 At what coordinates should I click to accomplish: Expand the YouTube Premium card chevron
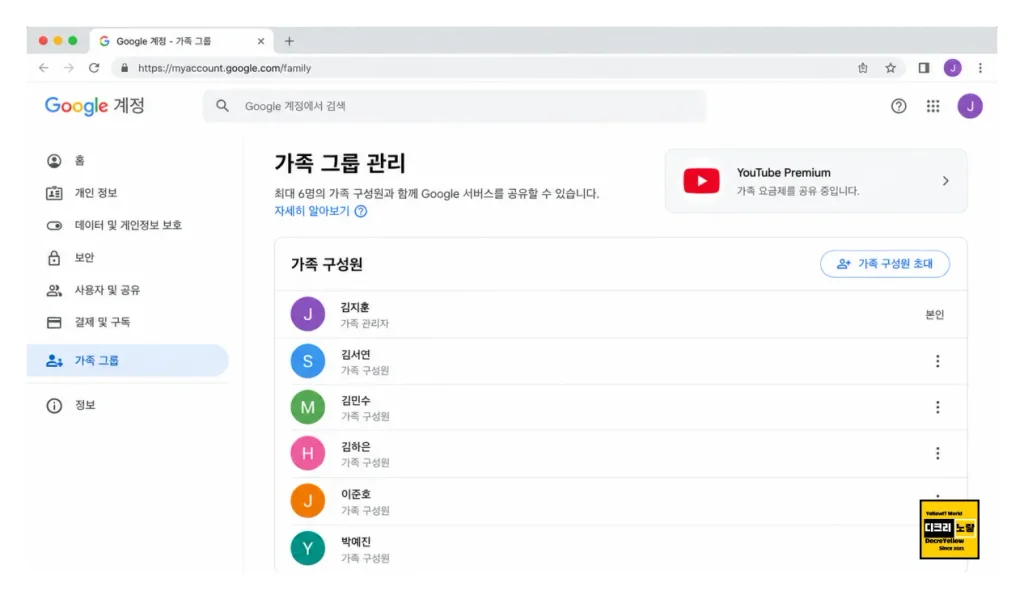(946, 181)
